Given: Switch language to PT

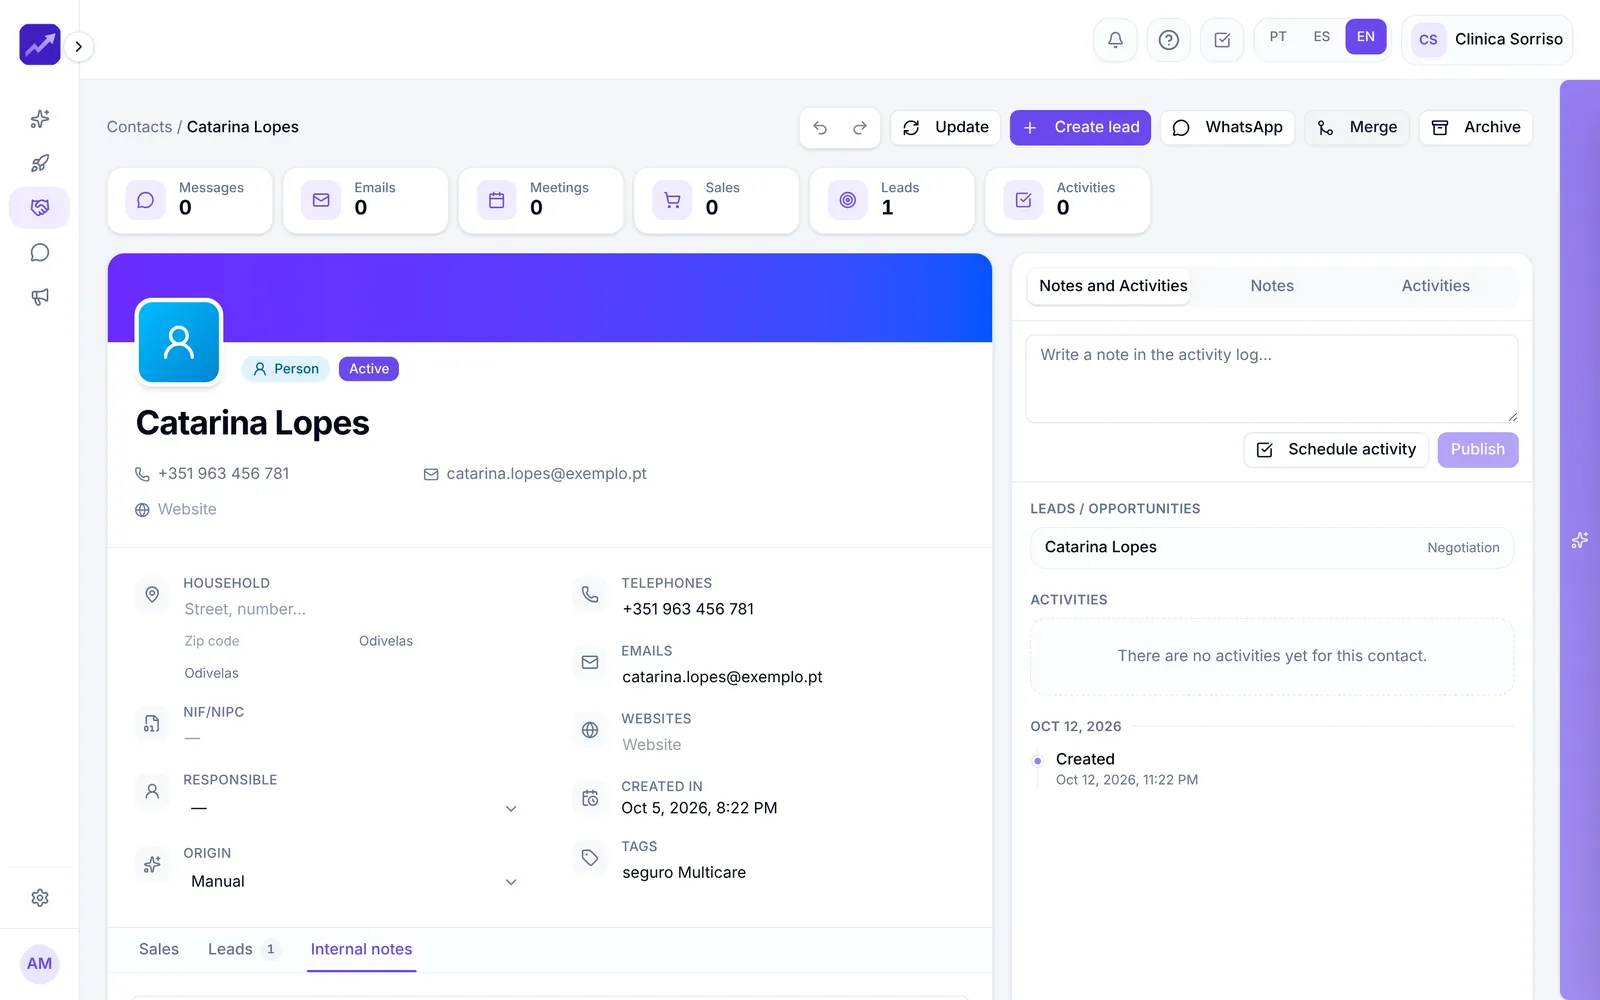Looking at the screenshot, I should 1278,37.
